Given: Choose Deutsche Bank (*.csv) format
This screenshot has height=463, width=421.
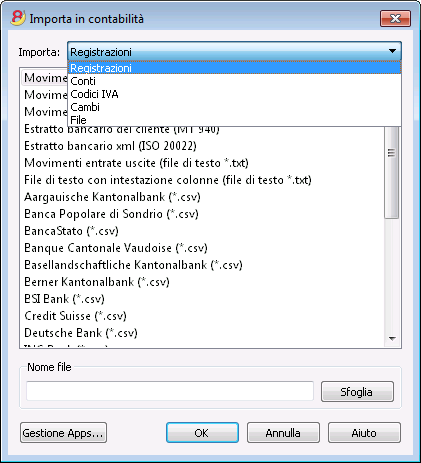Looking at the screenshot, I should (81, 333).
